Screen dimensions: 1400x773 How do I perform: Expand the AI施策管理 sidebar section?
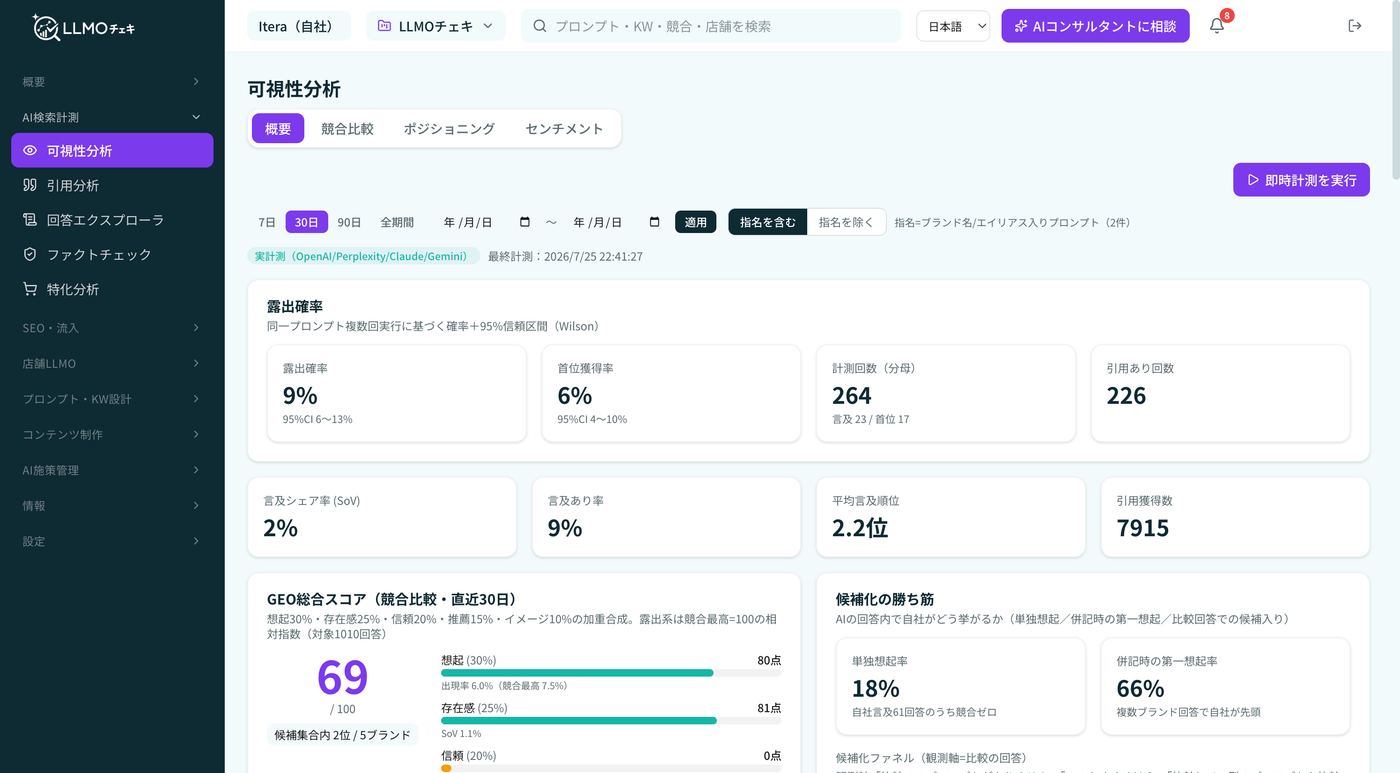[x=112, y=470]
